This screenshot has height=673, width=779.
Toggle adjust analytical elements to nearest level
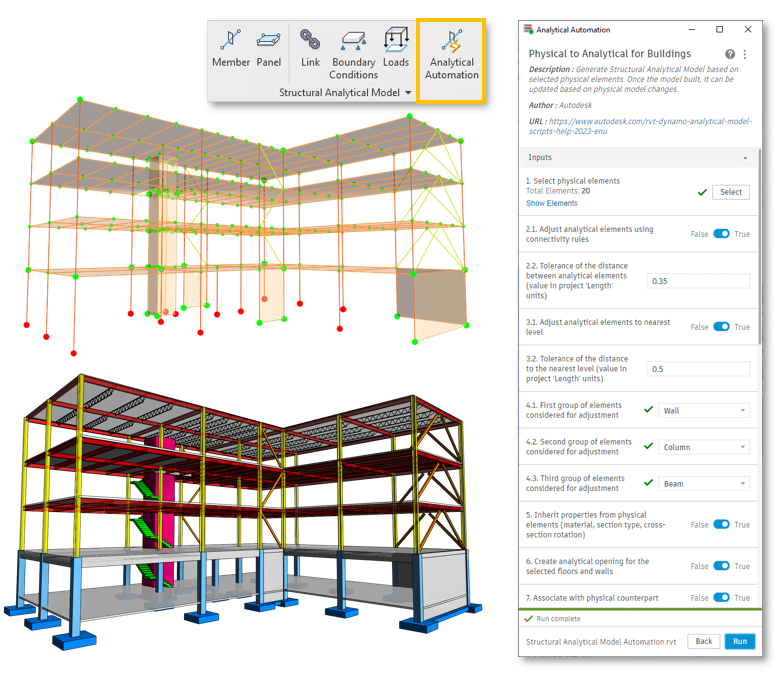click(x=721, y=327)
